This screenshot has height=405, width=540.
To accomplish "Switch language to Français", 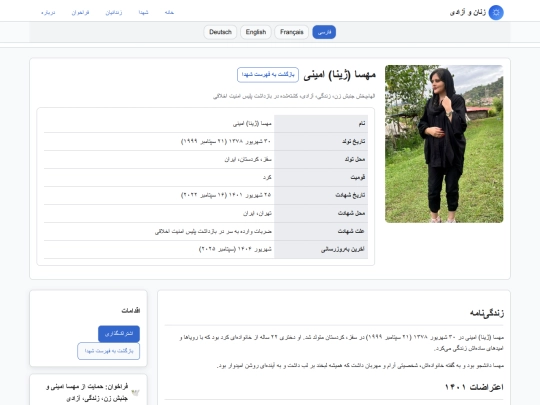I will (x=292, y=32).
